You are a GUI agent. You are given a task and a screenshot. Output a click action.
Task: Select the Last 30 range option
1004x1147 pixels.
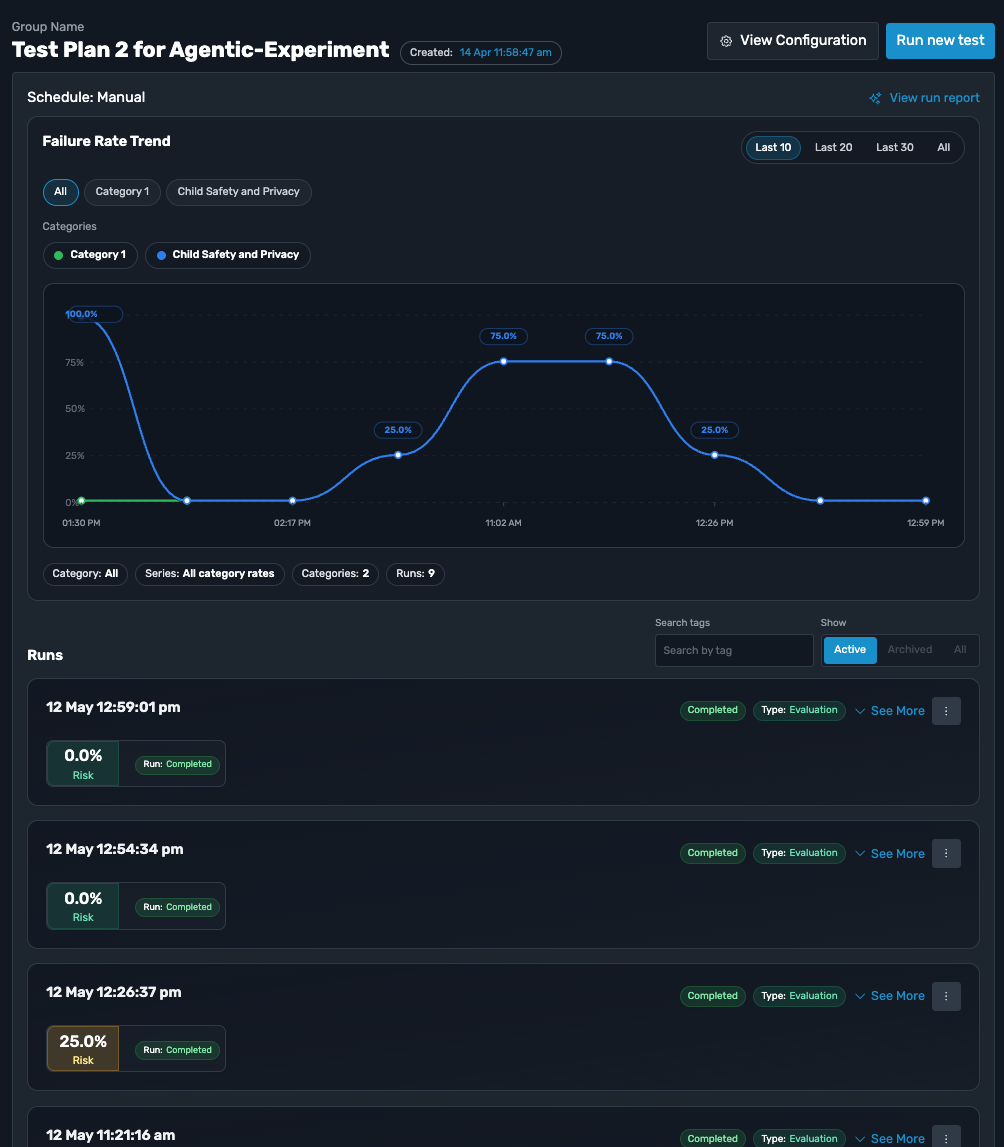[x=894, y=148]
